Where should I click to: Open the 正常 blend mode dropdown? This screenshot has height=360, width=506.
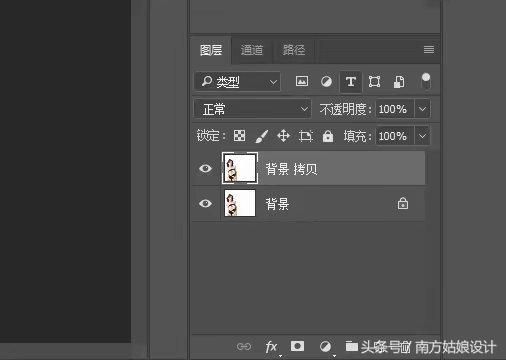[x=252, y=109]
